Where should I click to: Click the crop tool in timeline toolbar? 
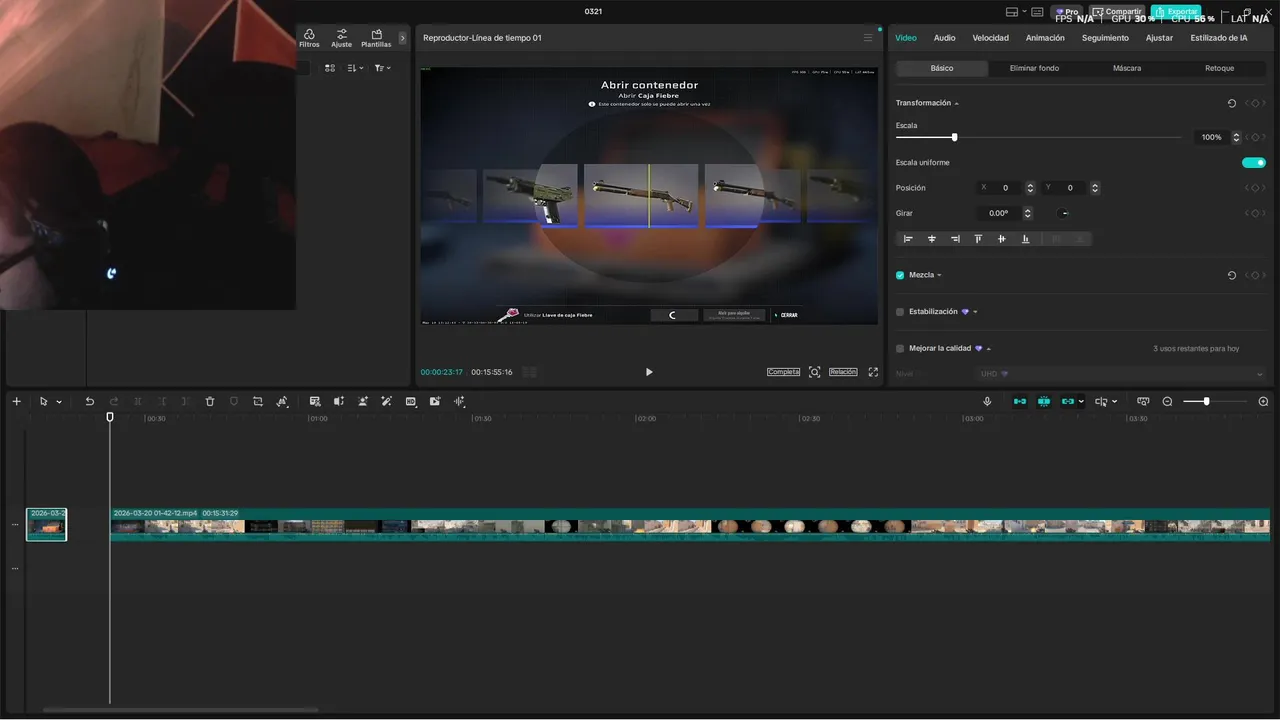pos(258,401)
